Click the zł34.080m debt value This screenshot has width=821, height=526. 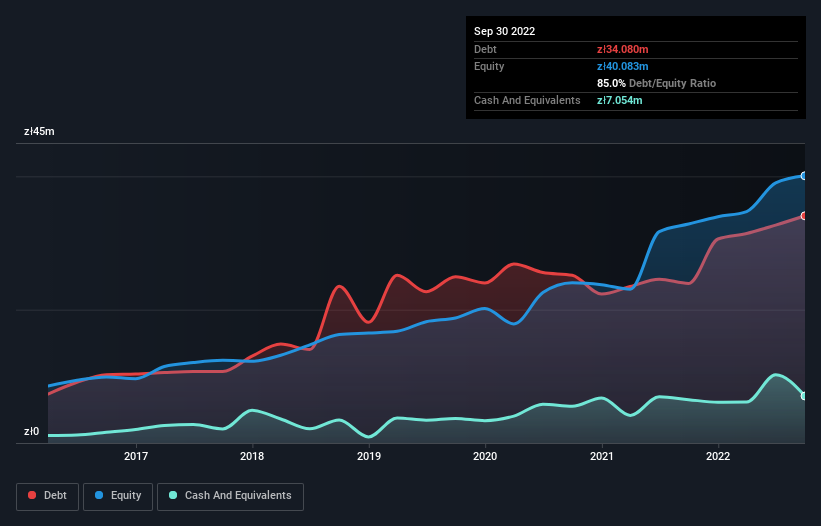click(623, 49)
